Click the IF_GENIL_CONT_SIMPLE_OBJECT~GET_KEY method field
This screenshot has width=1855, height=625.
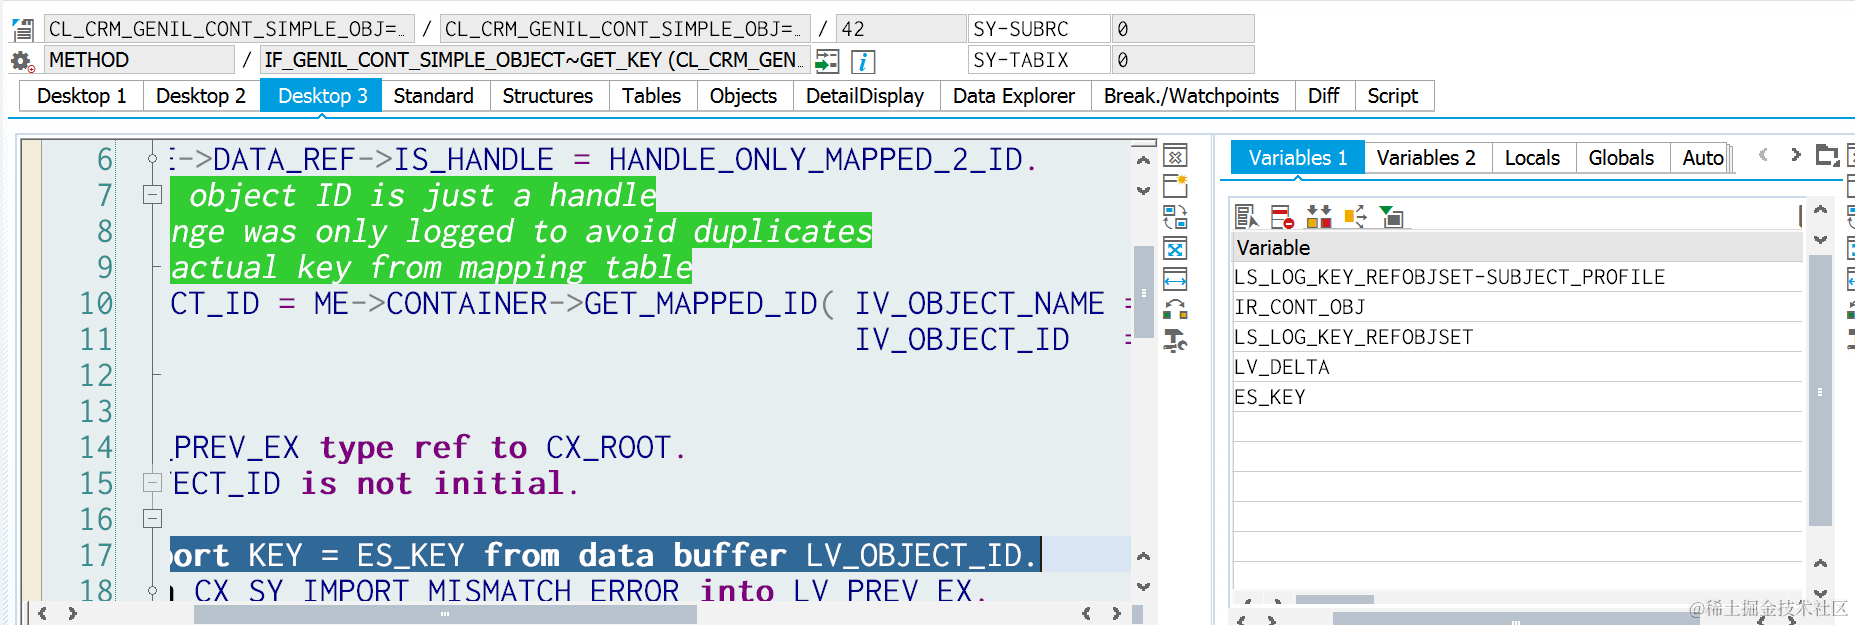click(x=535, y=60)
